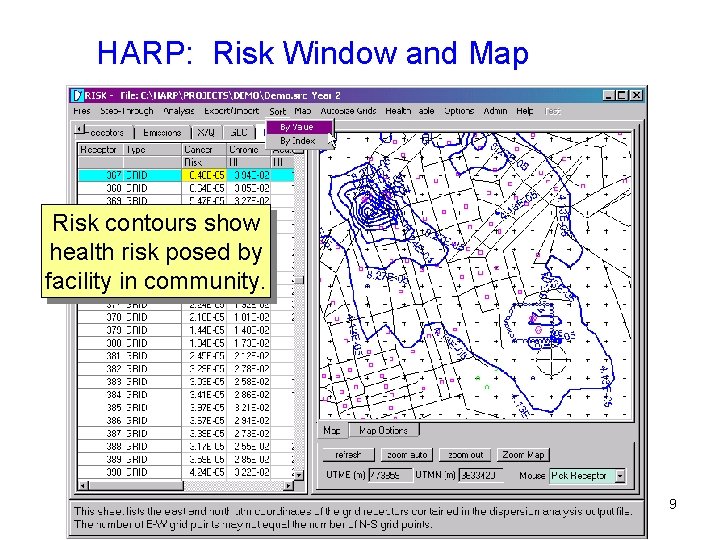Switch to the X/Q tab
This screenshot has height=540, width=720.
(x=206, y=133)
